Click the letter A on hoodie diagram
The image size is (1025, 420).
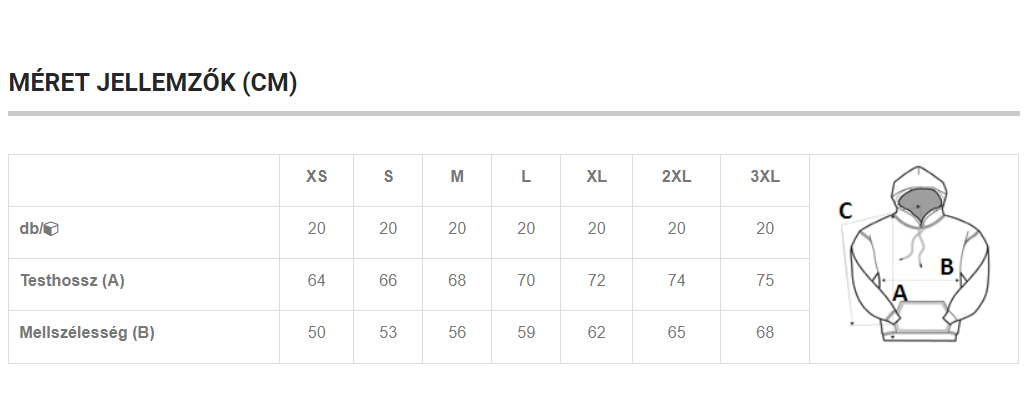click(x=900, y=293)
